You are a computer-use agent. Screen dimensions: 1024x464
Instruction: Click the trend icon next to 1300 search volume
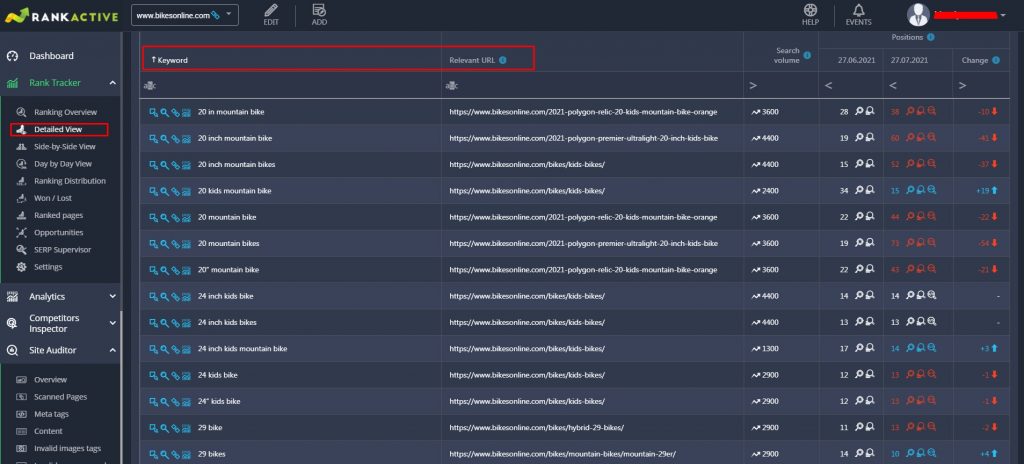point(756,348)
